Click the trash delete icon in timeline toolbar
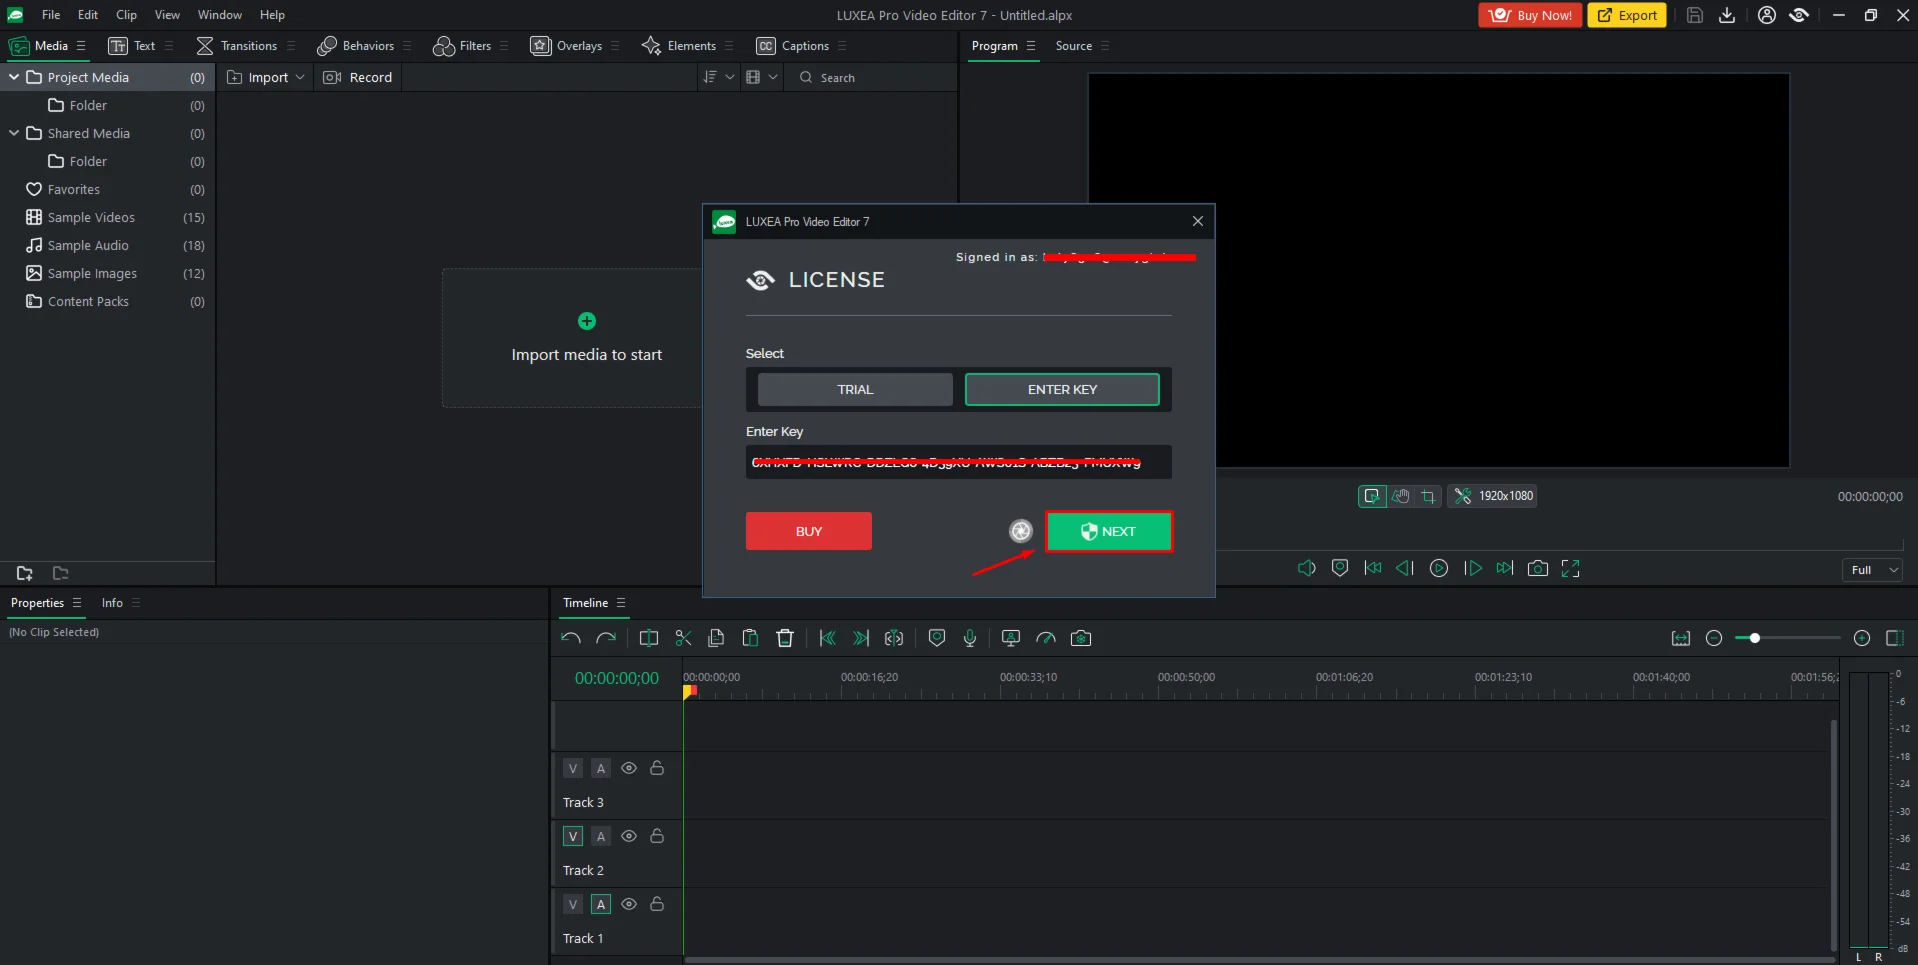This screenshot has width=1918, height=965. click(x=785, y=638)
